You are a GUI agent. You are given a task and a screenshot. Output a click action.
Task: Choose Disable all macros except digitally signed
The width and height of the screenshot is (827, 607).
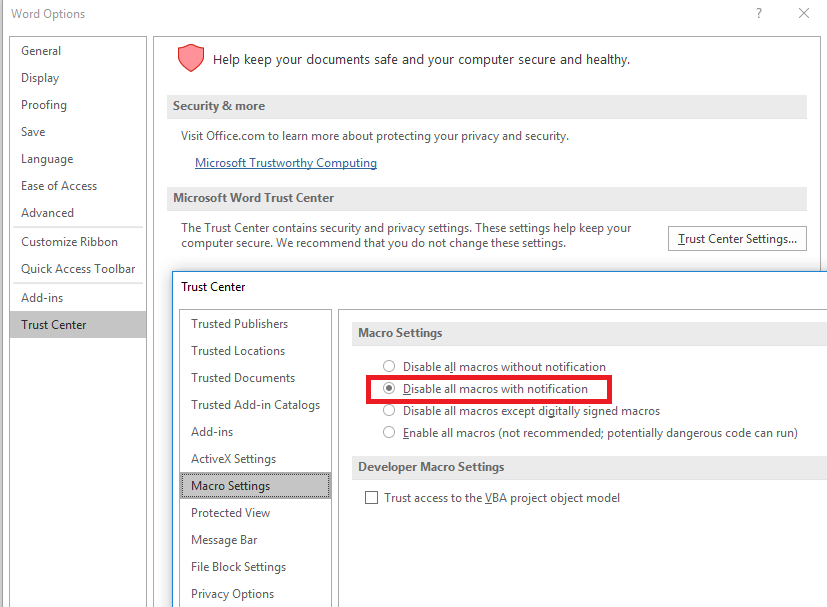point(390,411)
